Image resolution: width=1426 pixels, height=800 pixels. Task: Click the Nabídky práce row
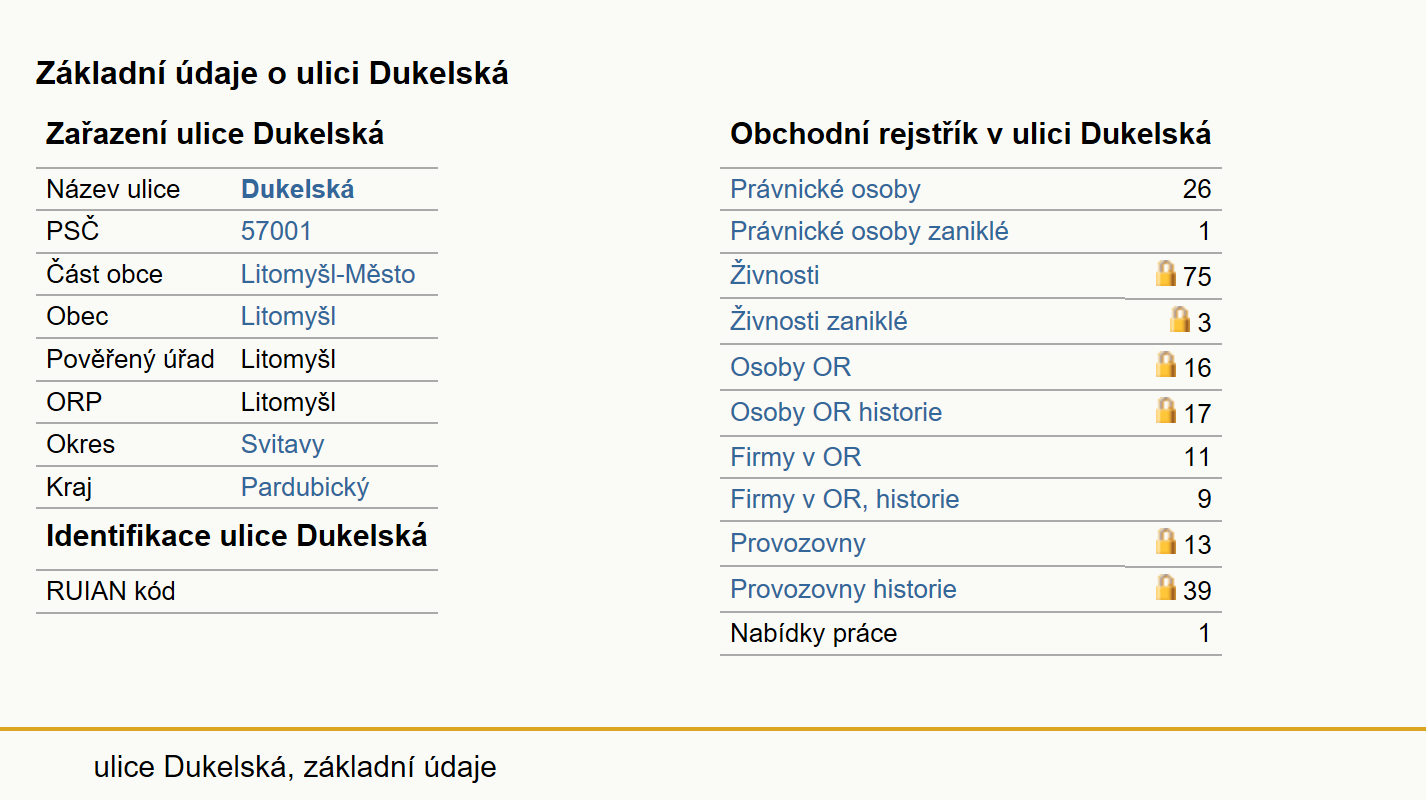pos(970,633)
